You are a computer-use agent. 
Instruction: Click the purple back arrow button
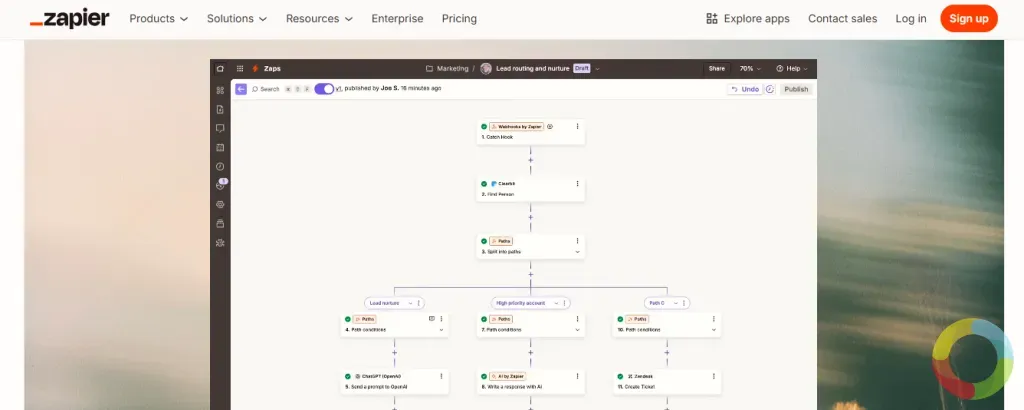point(240,89)
